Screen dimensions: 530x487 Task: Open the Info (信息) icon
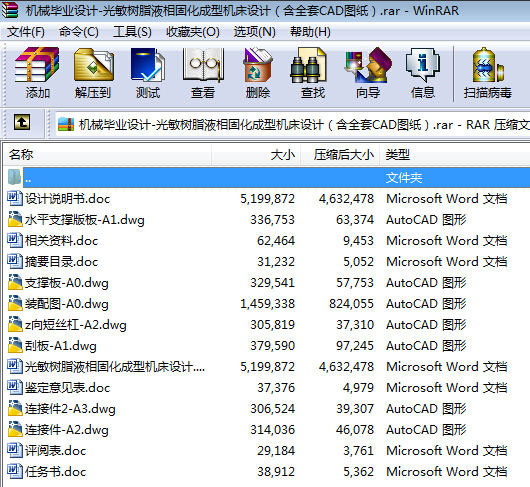(x=423, y=65)
